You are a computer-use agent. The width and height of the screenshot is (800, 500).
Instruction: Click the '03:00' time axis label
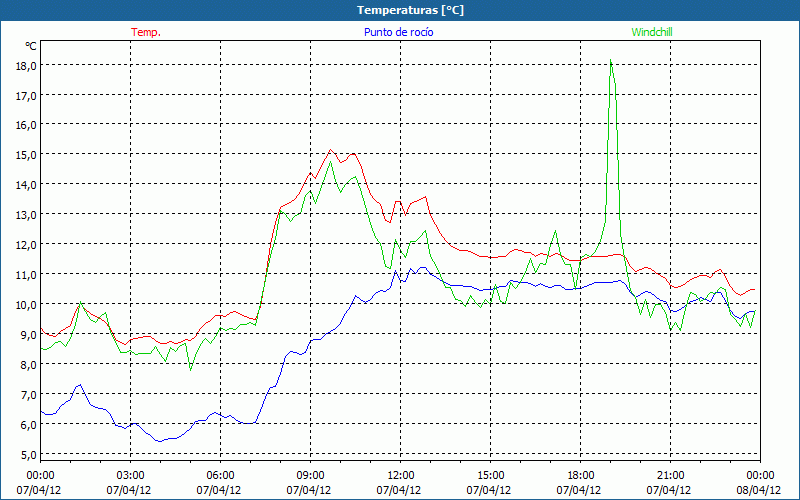click(131, 476)
